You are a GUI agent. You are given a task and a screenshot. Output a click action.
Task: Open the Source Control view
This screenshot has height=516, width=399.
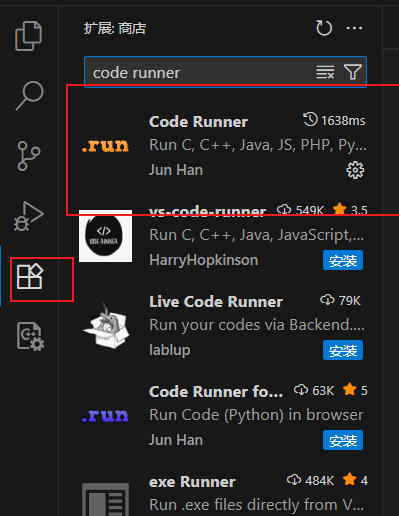29,156
